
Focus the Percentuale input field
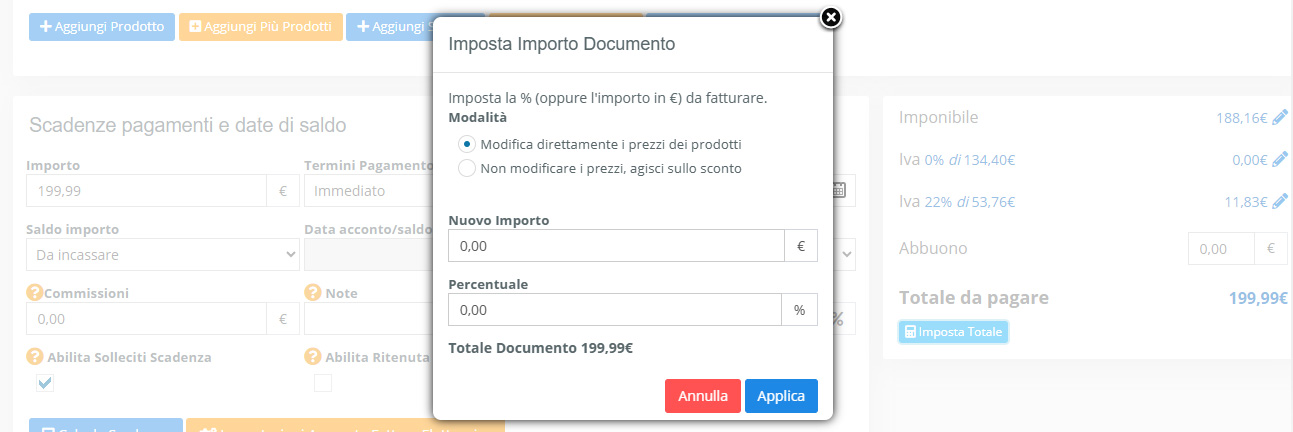pos(615,310)
